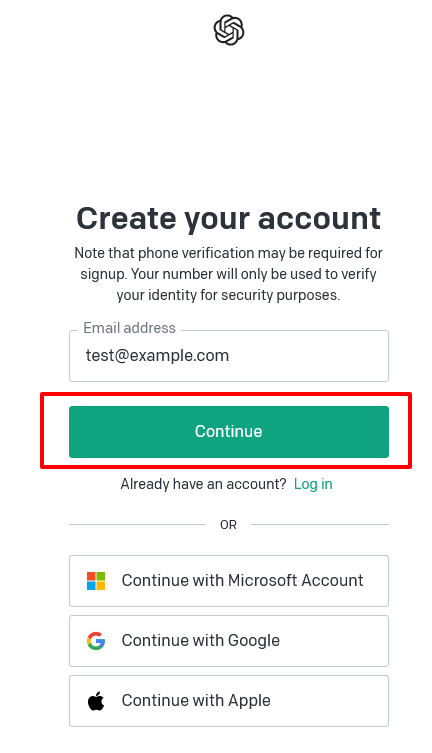The width and height of the screenshot is (432, 753).
Task: Click the Create your account heading
Action: [x=228, y=219]
